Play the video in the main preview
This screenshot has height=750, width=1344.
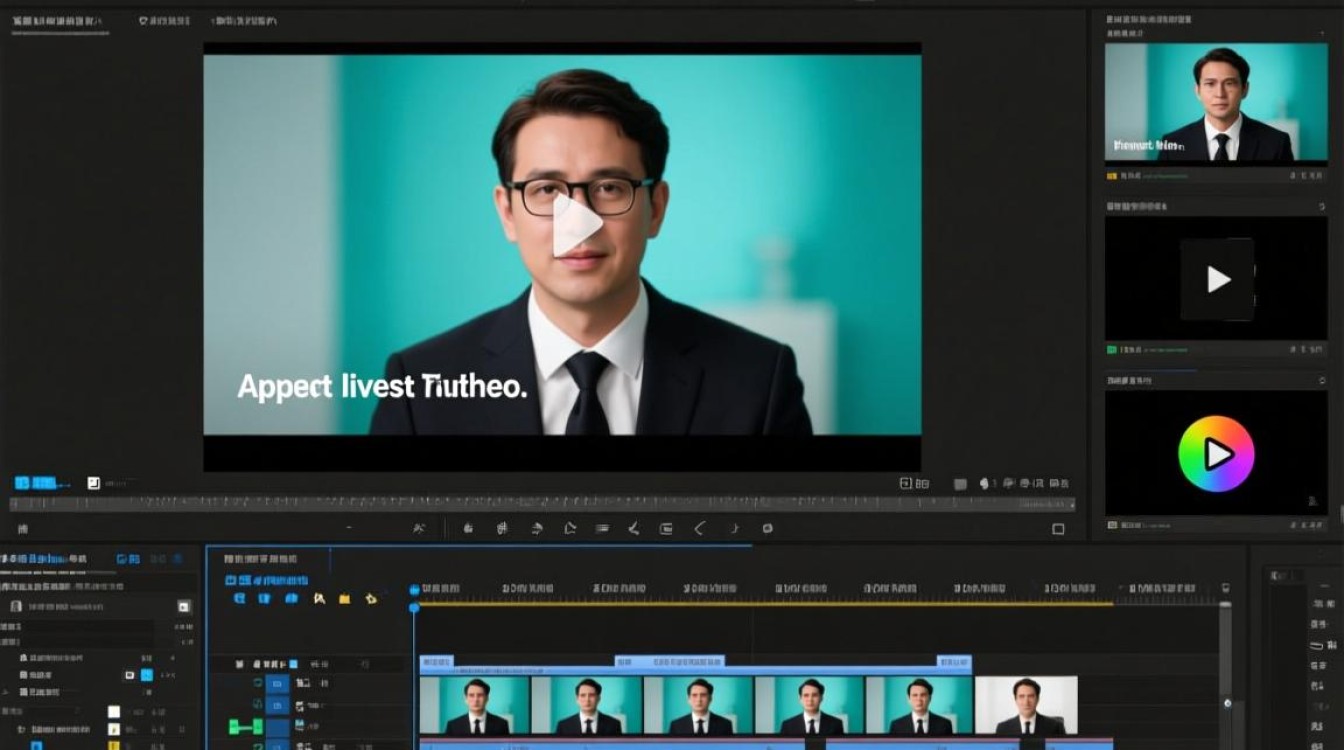coord(577,225)
